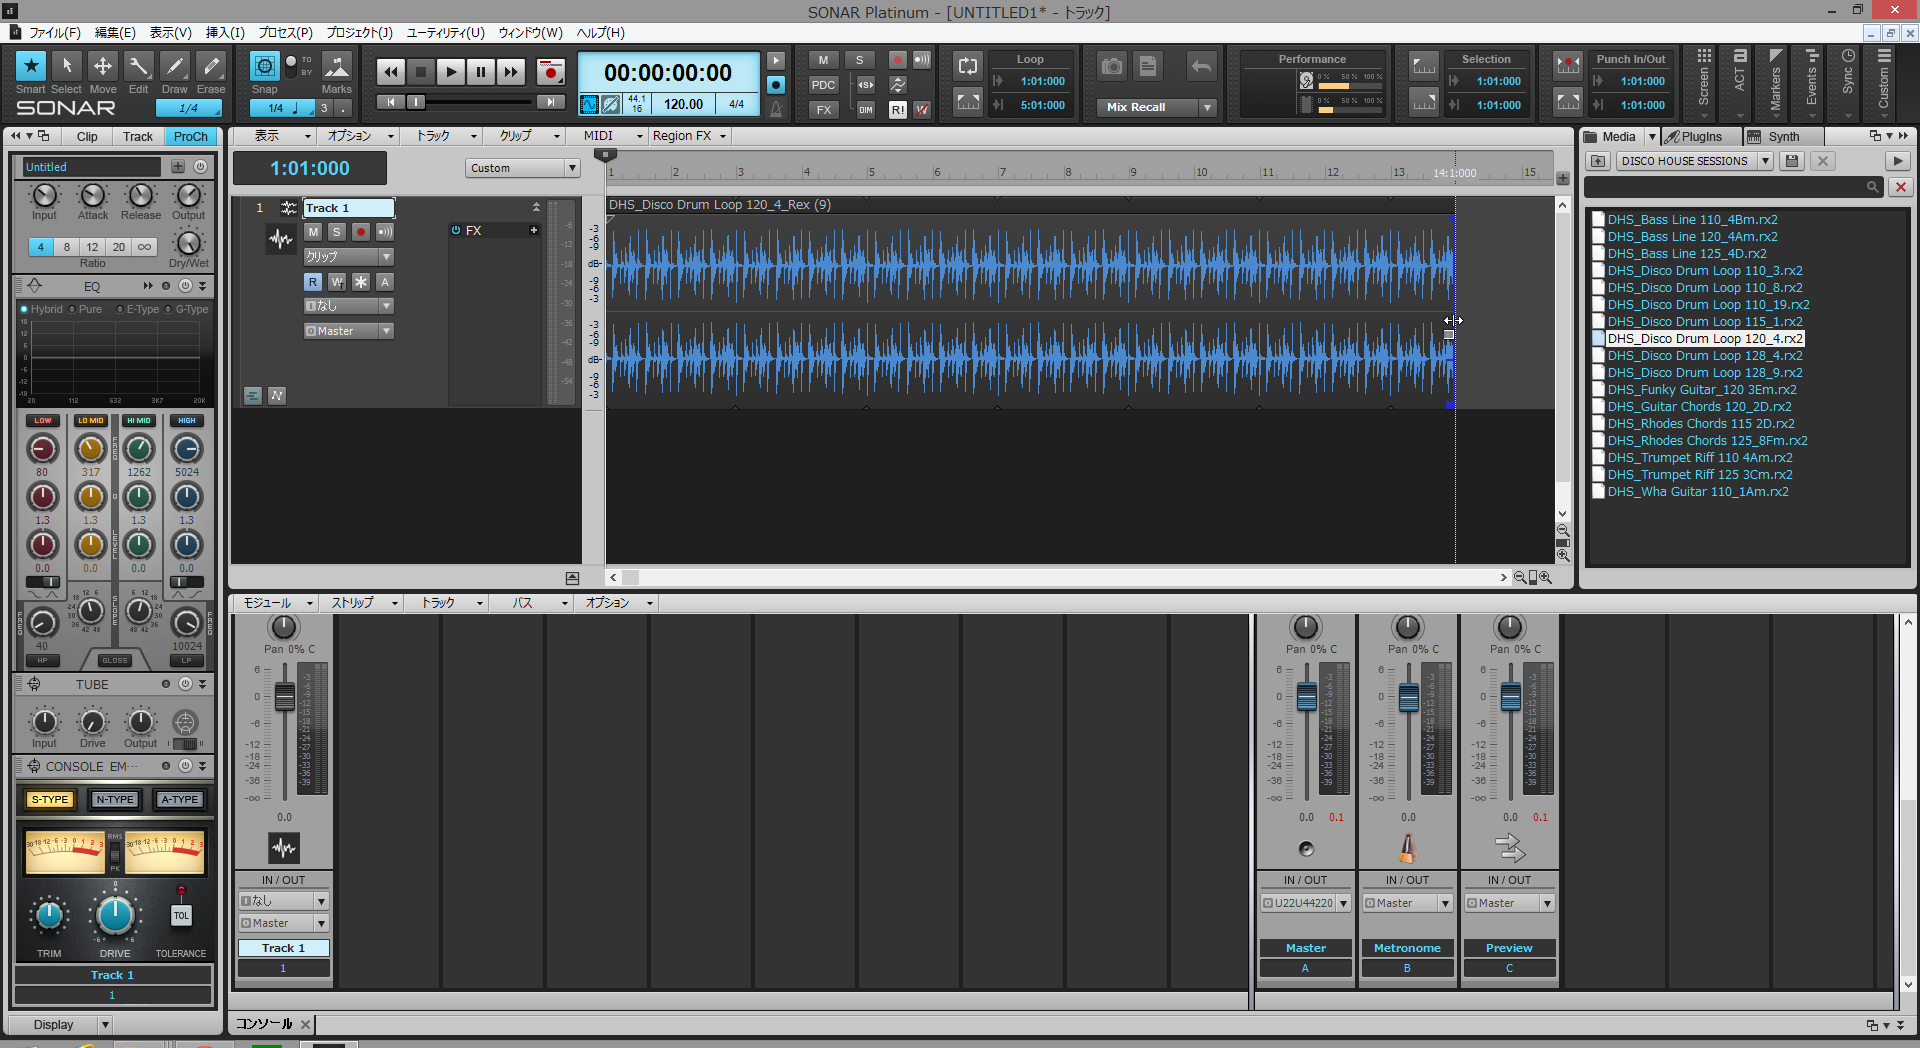Pick the Edit tool
The height and width of the screenshot is (1048, 1920).
[x=139, y=66]
